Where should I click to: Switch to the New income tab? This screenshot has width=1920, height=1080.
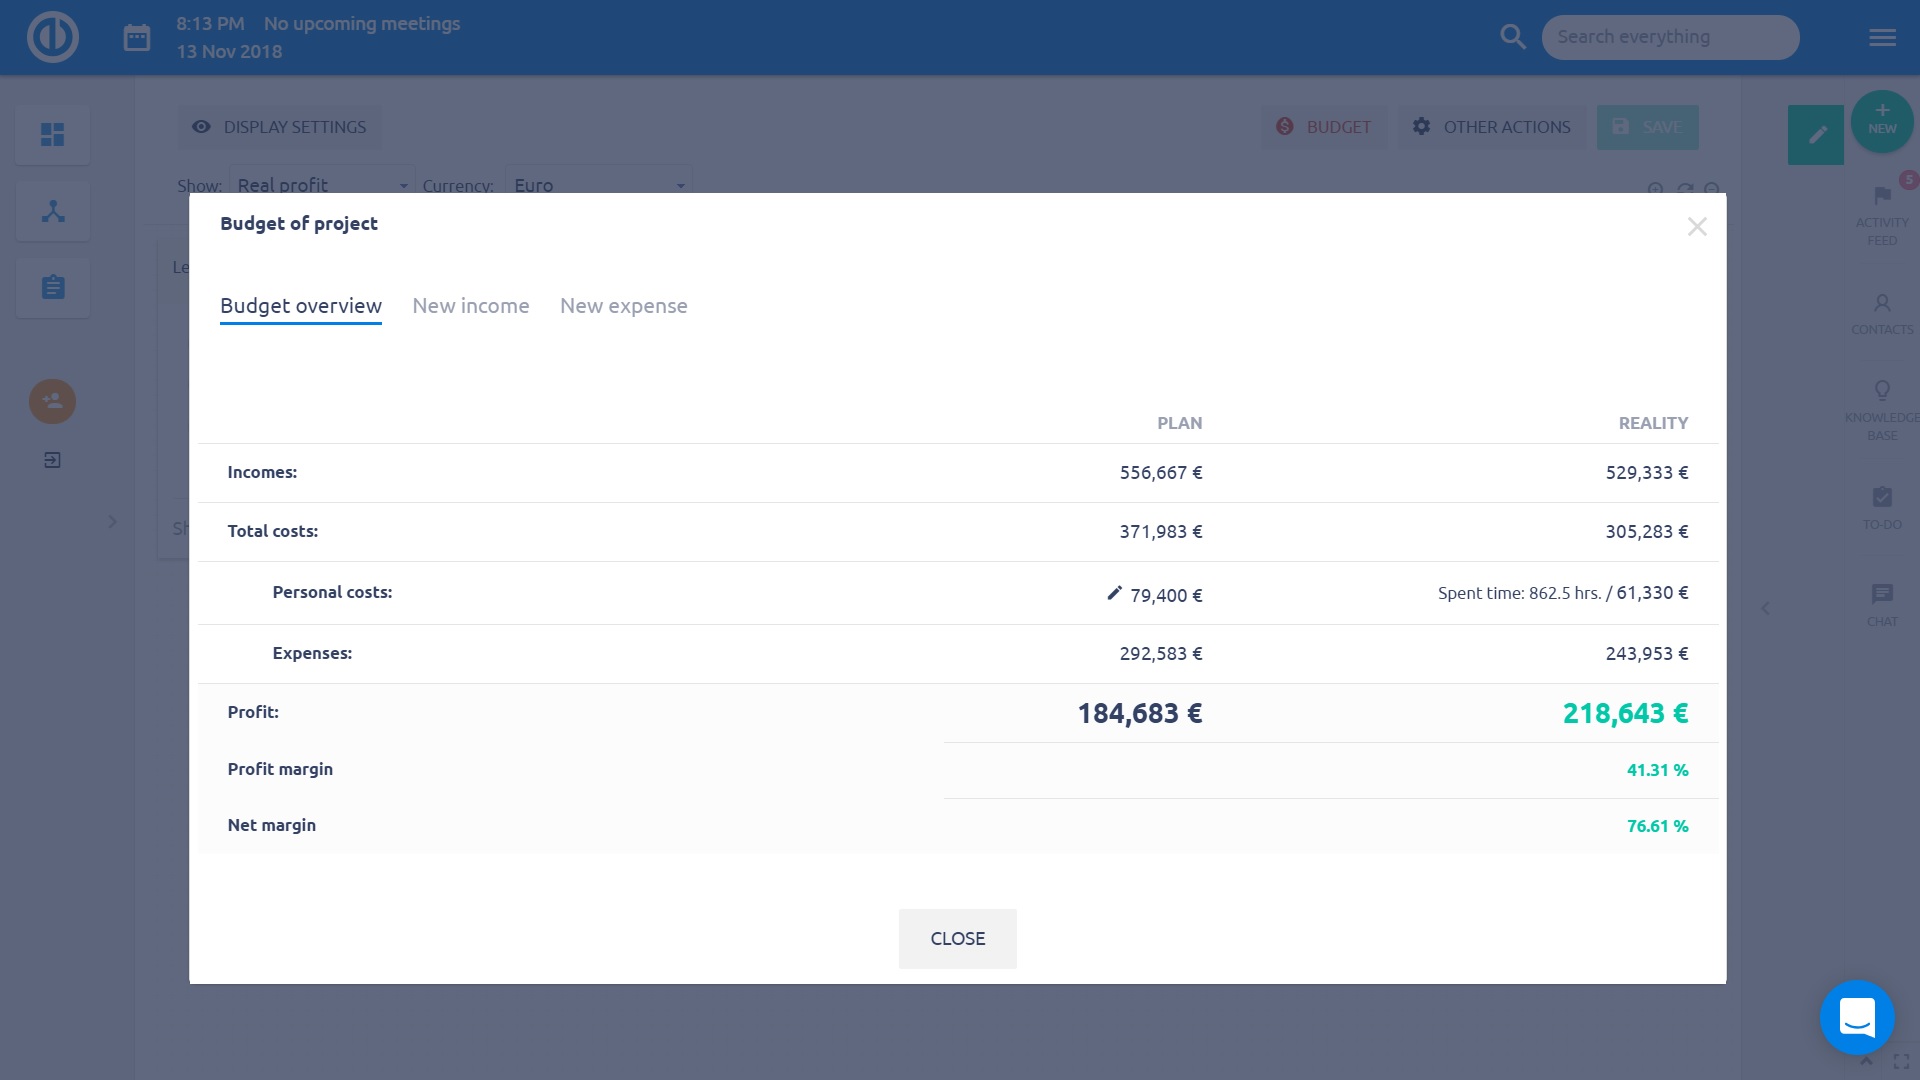pos(471,306)
